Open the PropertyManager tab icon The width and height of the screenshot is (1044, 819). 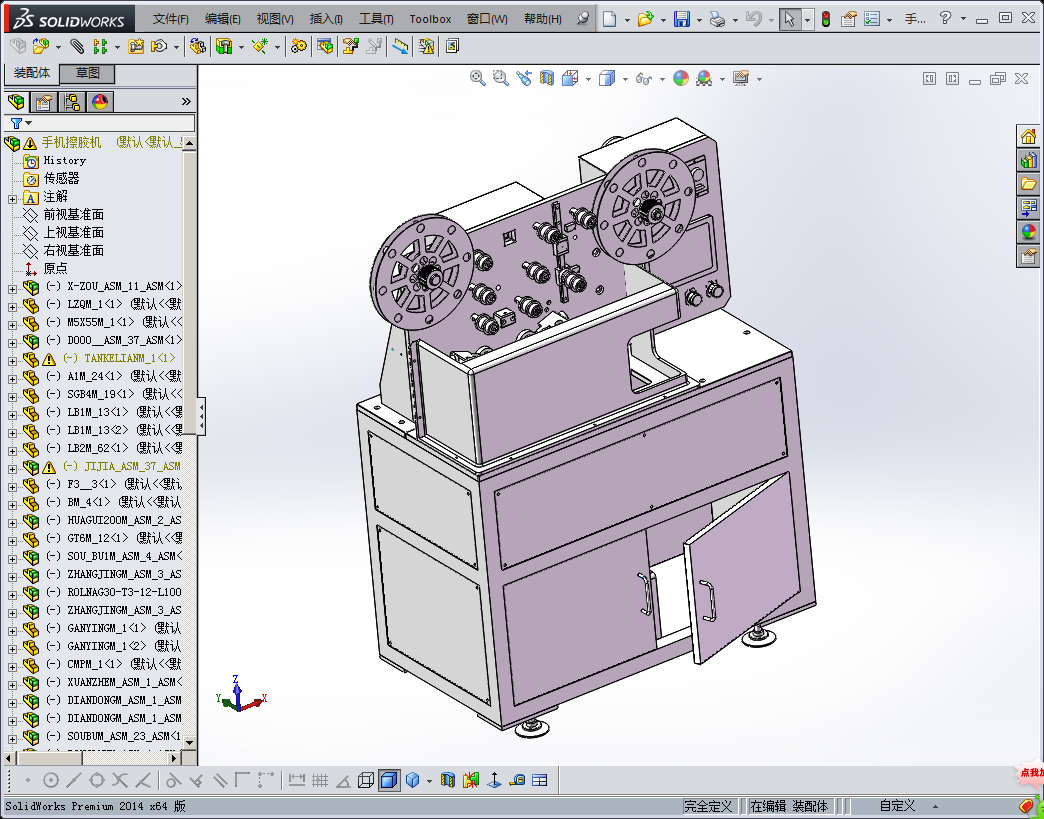tap(44, 101)
